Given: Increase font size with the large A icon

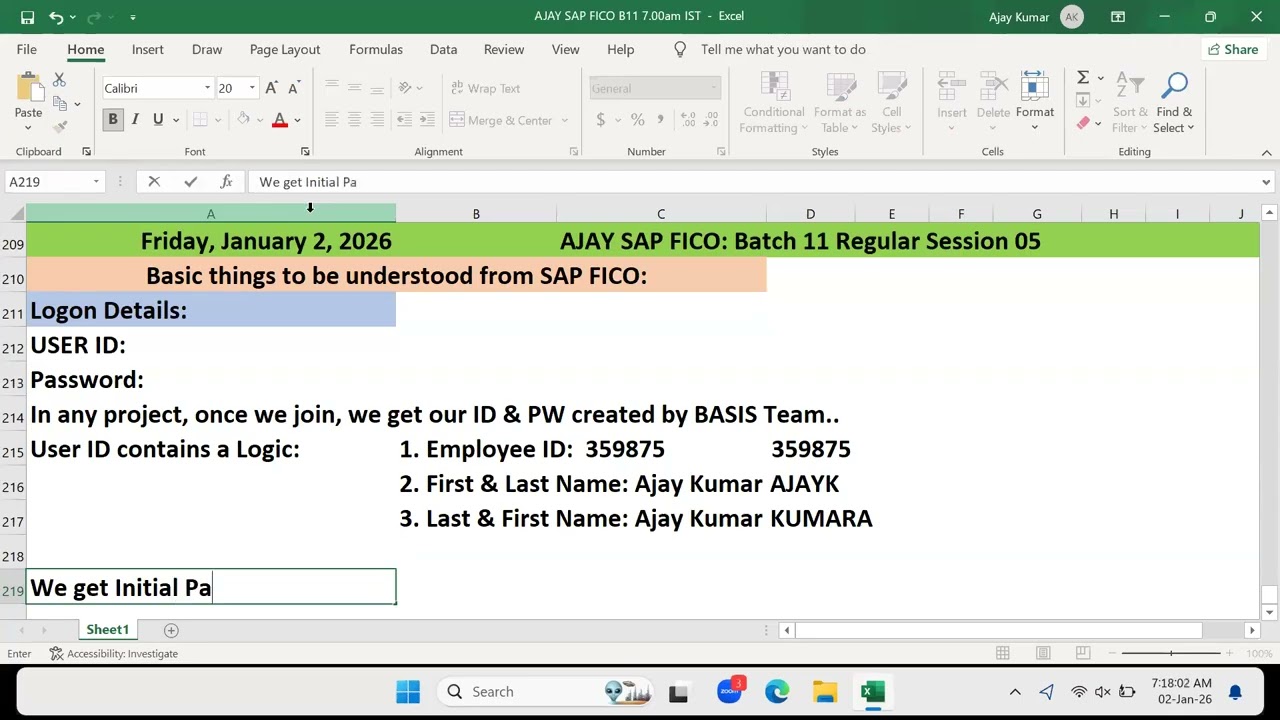Looking at the screenshot, I should point(271,88).
